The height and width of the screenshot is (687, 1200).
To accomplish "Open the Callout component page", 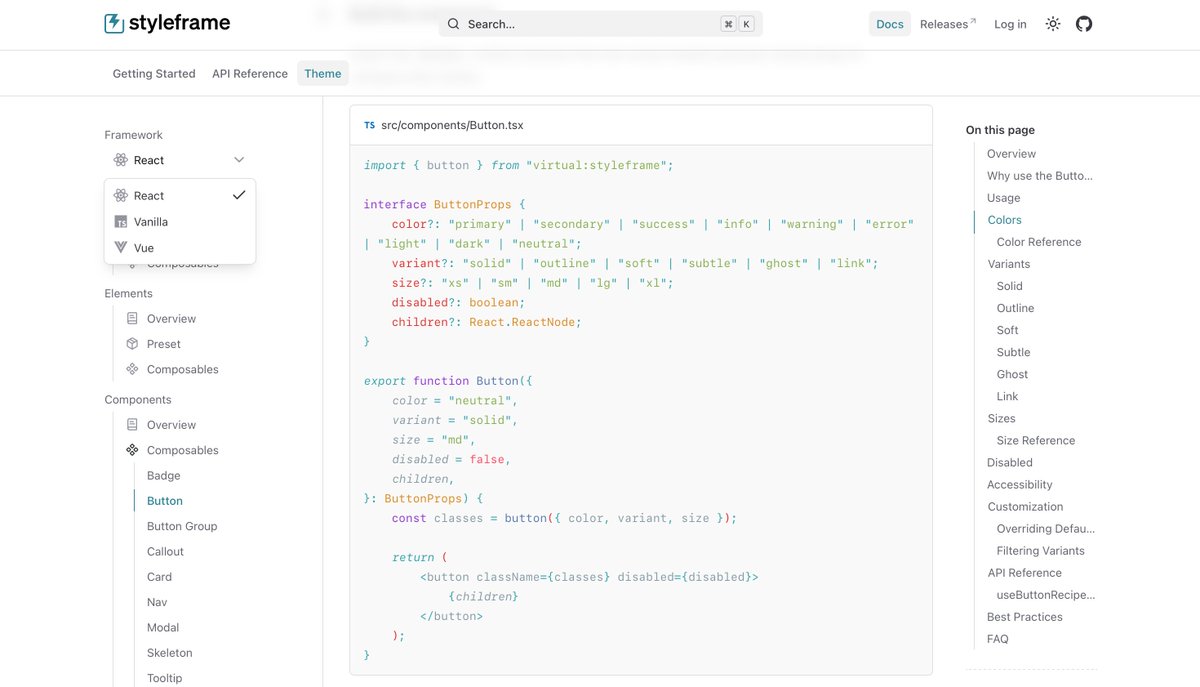I will click(x=165, y=552).
